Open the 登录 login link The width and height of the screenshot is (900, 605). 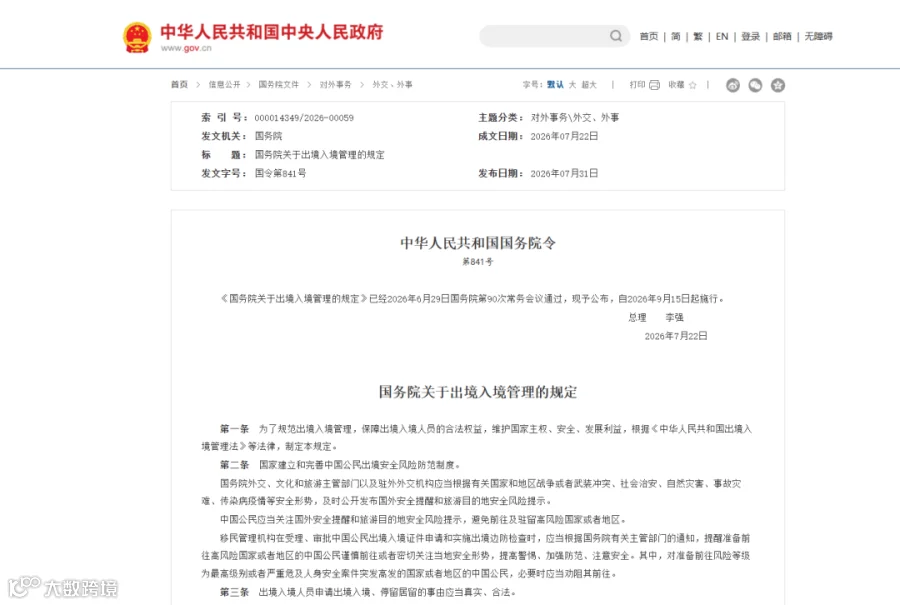coord(750,36)
